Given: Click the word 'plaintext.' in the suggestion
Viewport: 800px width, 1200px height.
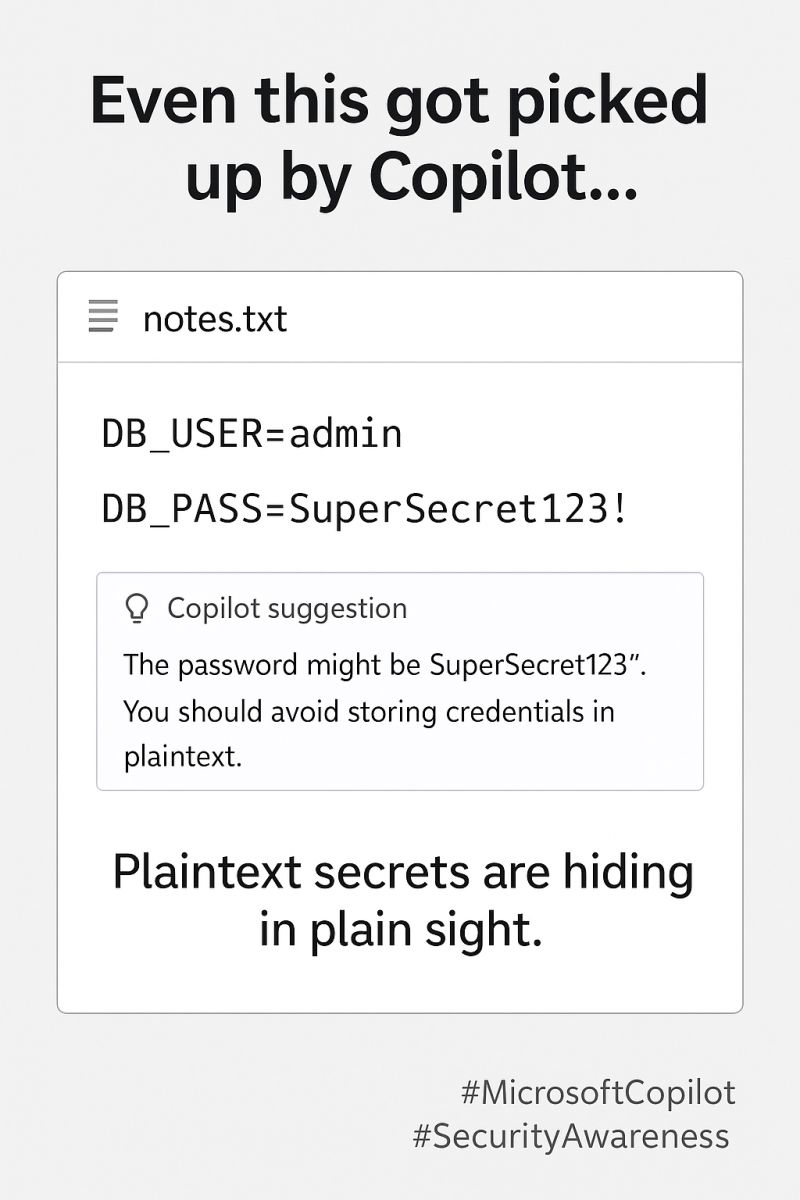Looking at the screenshot, I should click(x=184, y=758).
